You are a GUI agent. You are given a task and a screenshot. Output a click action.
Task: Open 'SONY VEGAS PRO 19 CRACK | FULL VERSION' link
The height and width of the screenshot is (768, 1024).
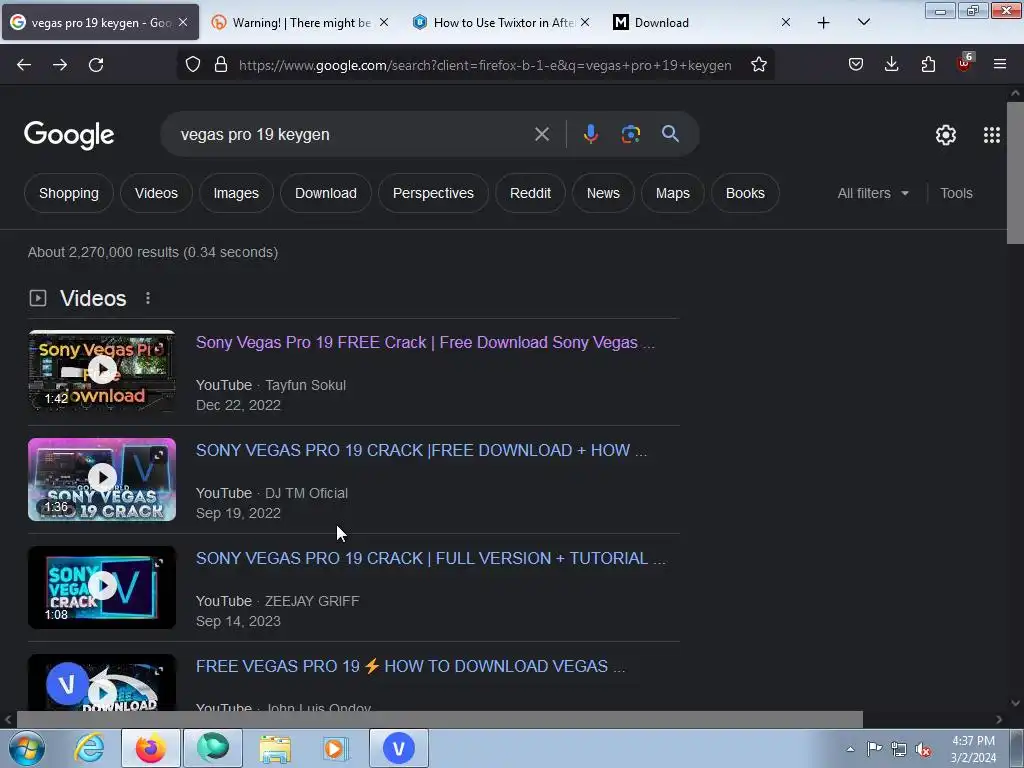point(431,558)
